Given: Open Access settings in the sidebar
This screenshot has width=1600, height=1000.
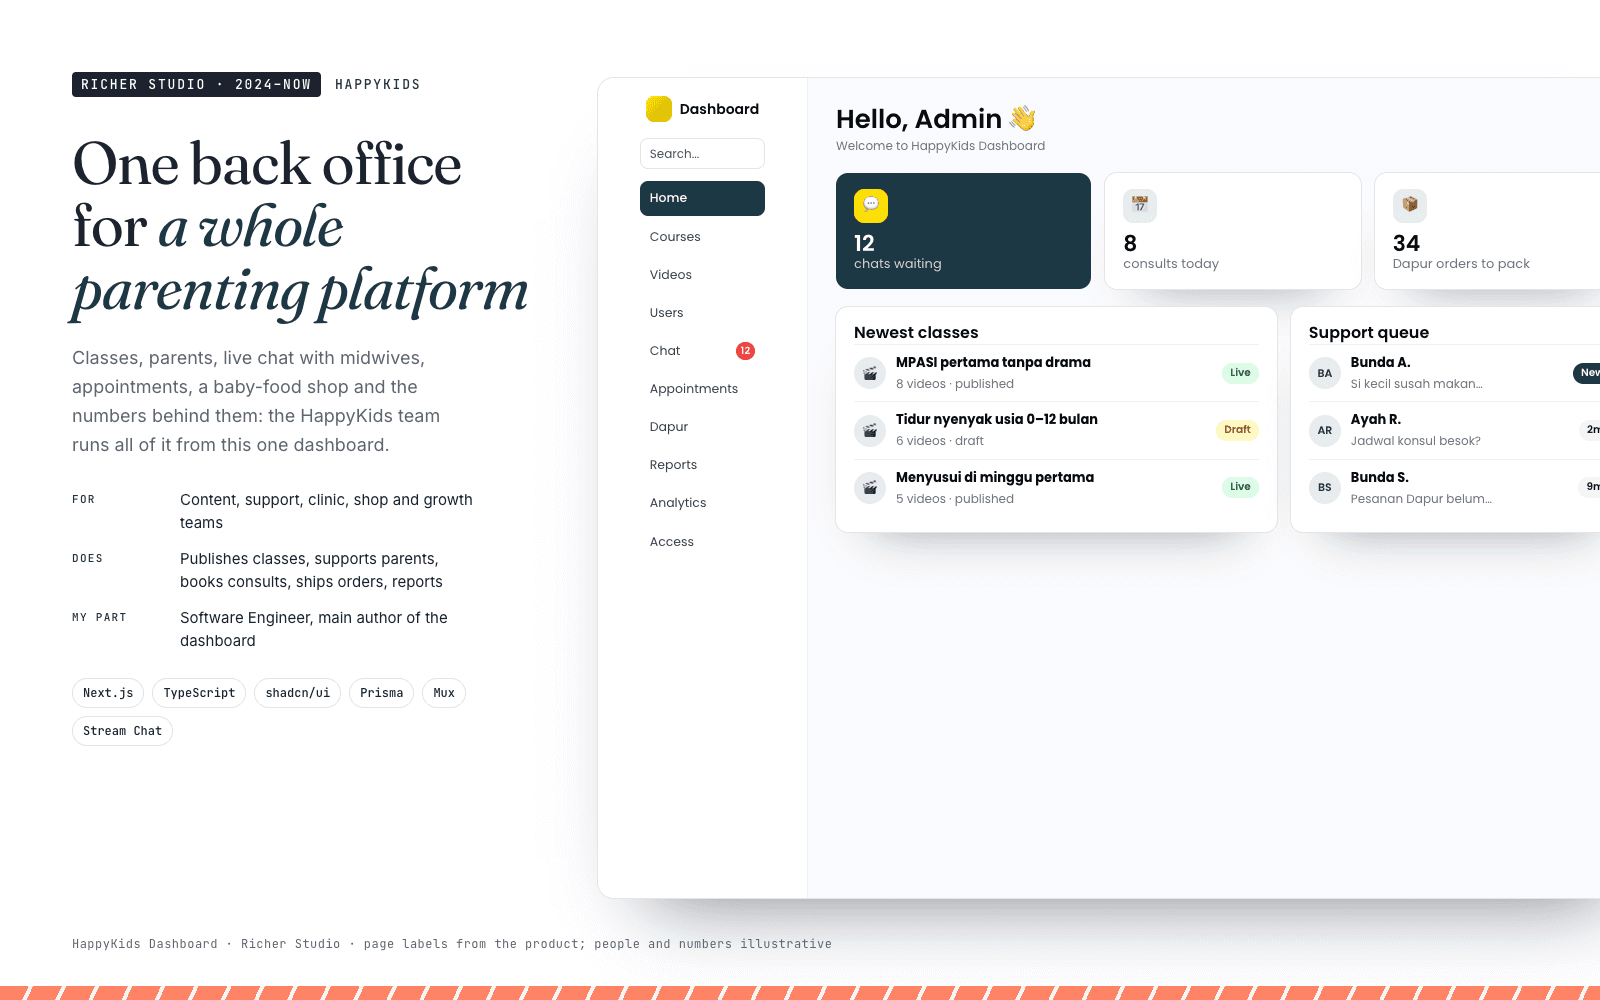Looking at the screenshot, I should [x=702, y=542].
